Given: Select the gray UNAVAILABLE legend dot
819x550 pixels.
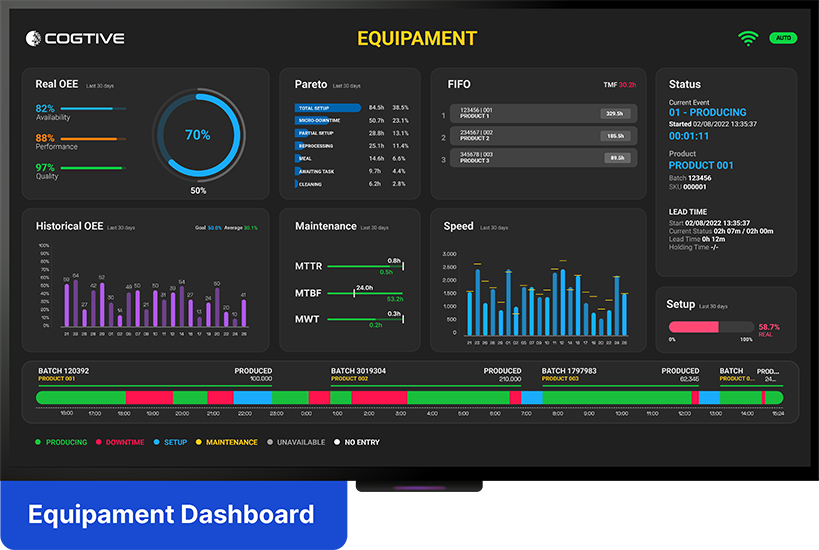Looking at the screenshot, I should (x=270, y=442).
